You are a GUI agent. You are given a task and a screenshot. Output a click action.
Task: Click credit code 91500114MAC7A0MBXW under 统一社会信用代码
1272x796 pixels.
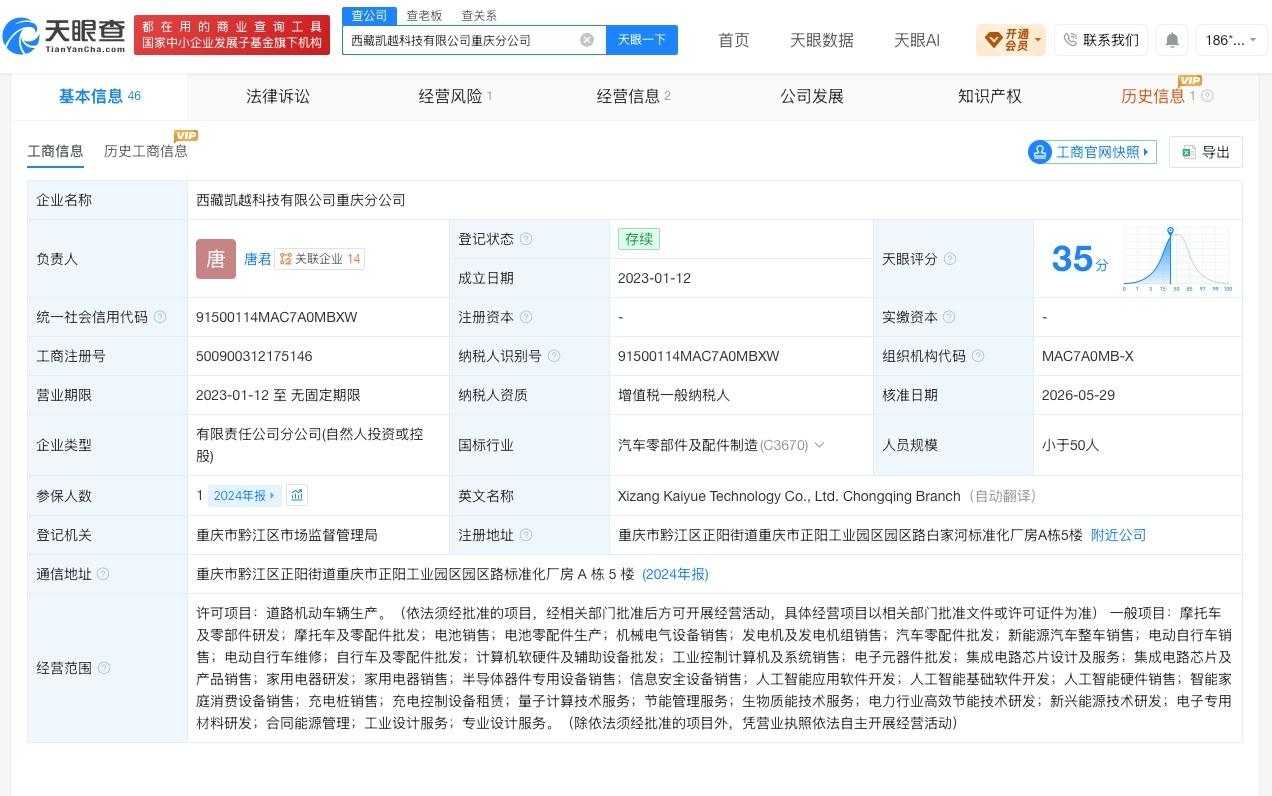(277, 317)
